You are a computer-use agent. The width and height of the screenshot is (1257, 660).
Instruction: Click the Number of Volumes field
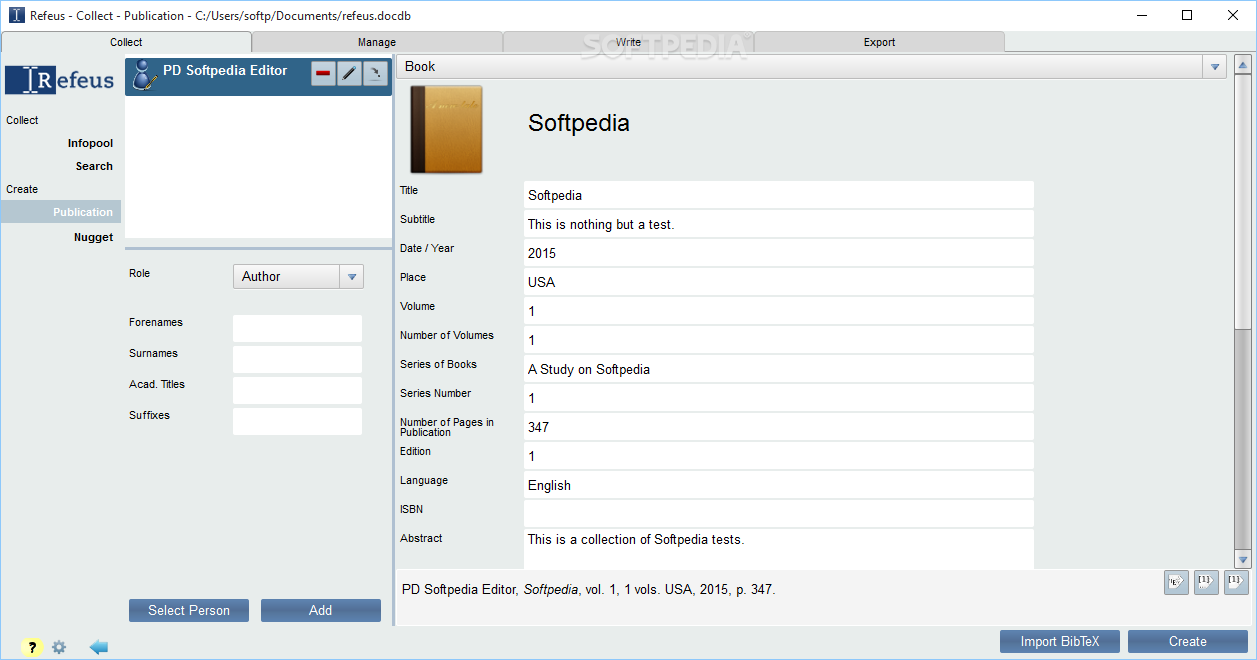click(778, 340)
